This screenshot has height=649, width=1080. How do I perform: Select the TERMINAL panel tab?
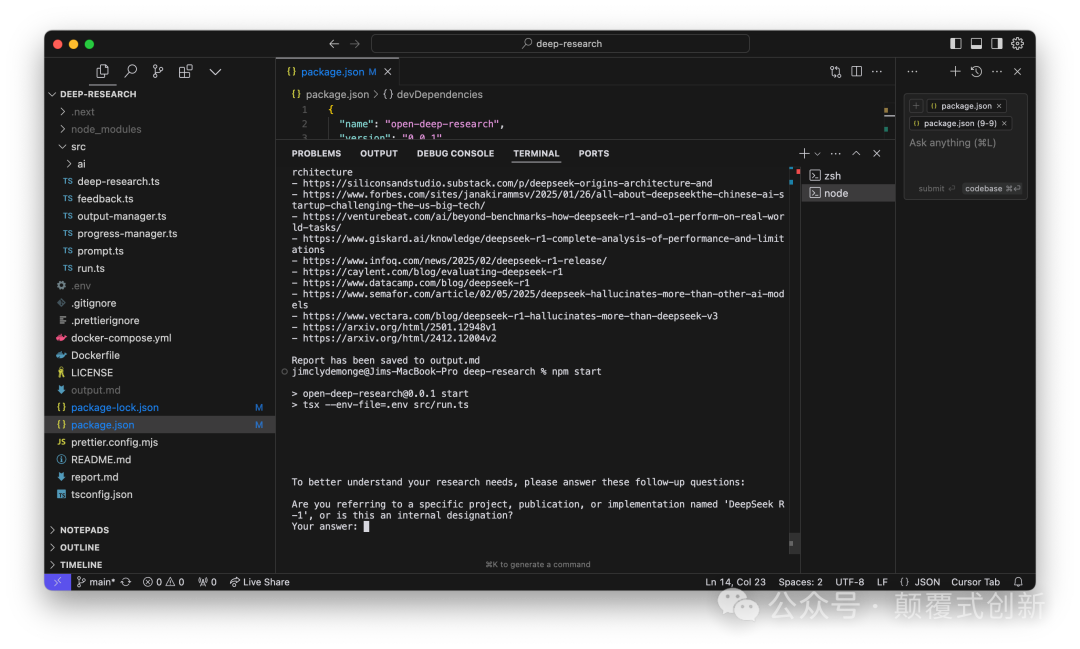pyautogui.click(x=536, y=154)
